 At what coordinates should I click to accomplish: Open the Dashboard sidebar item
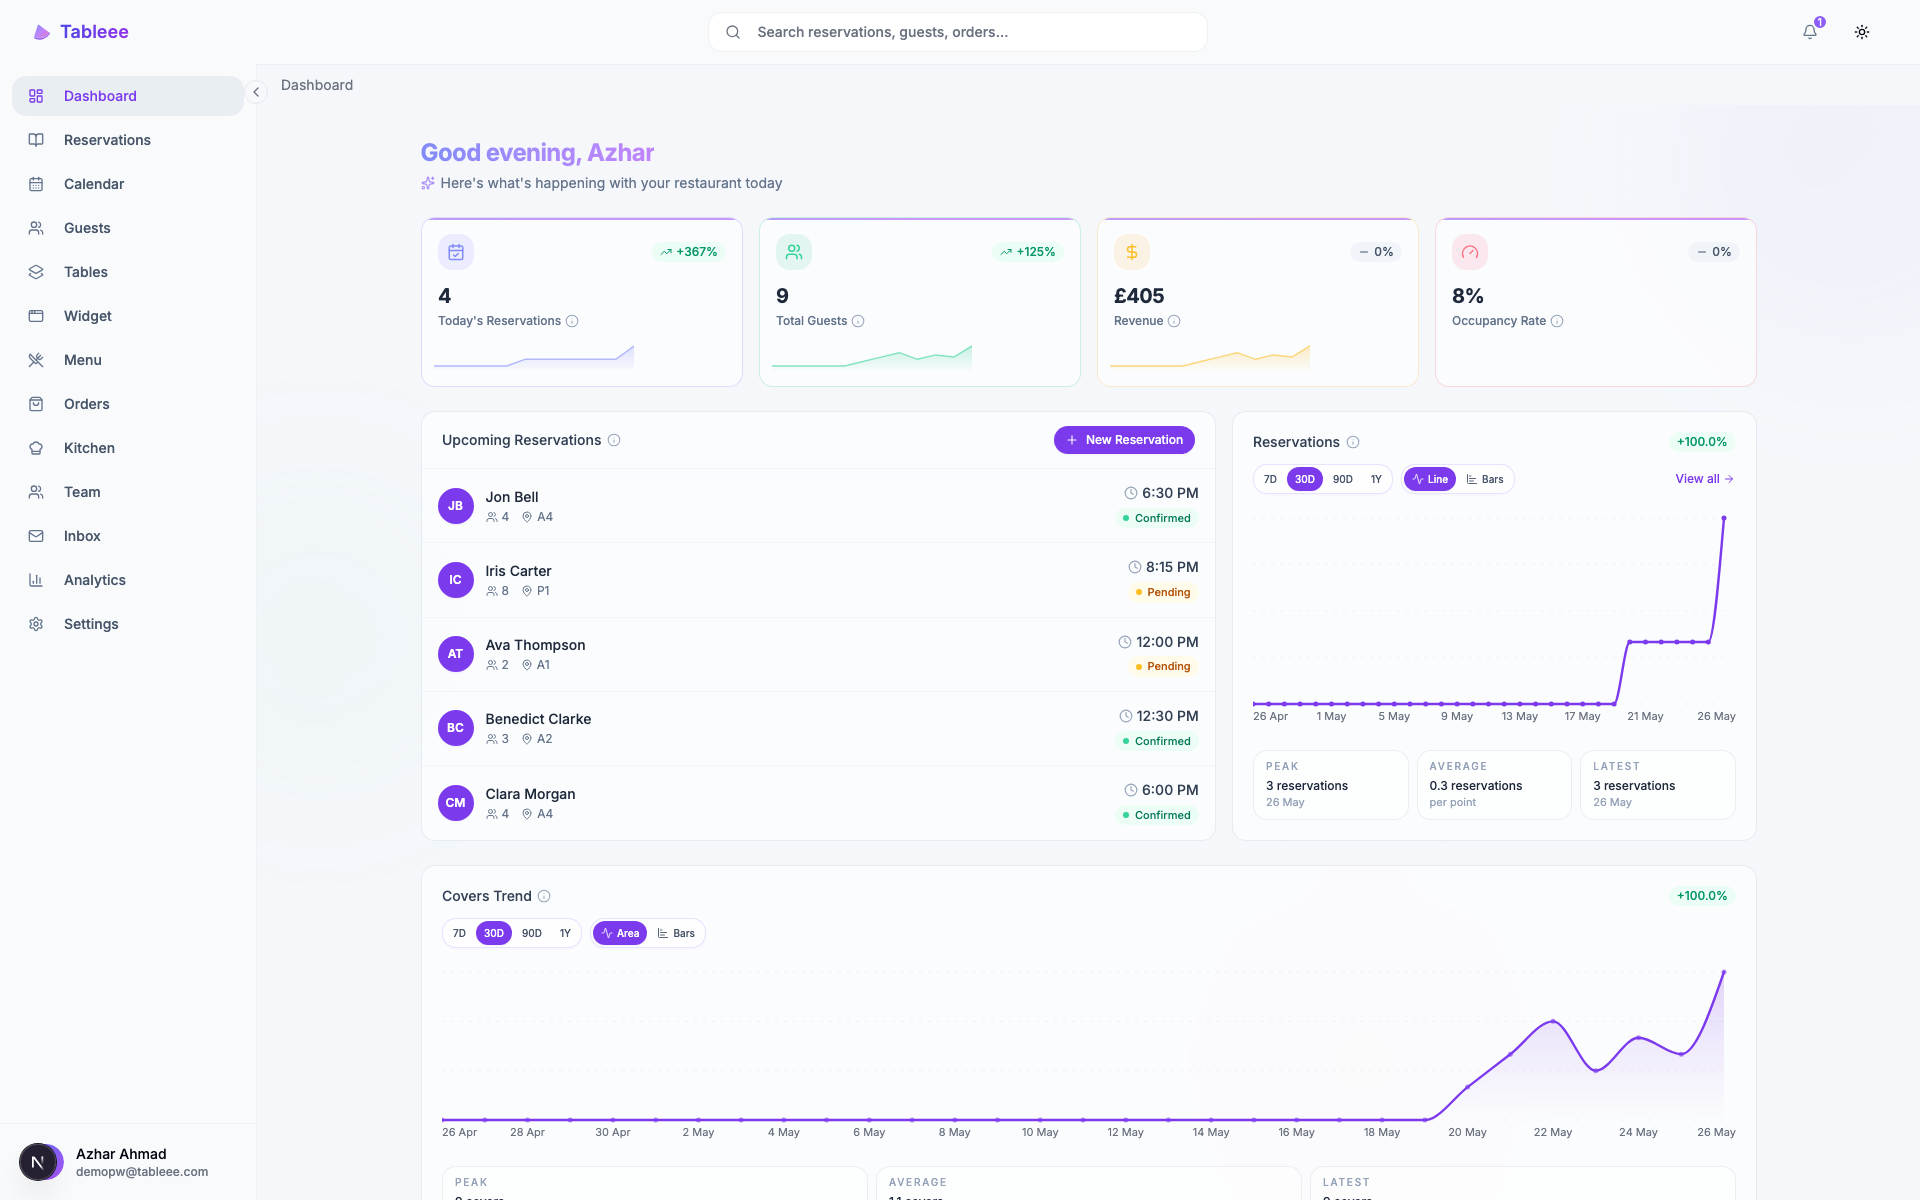(128, 96)
